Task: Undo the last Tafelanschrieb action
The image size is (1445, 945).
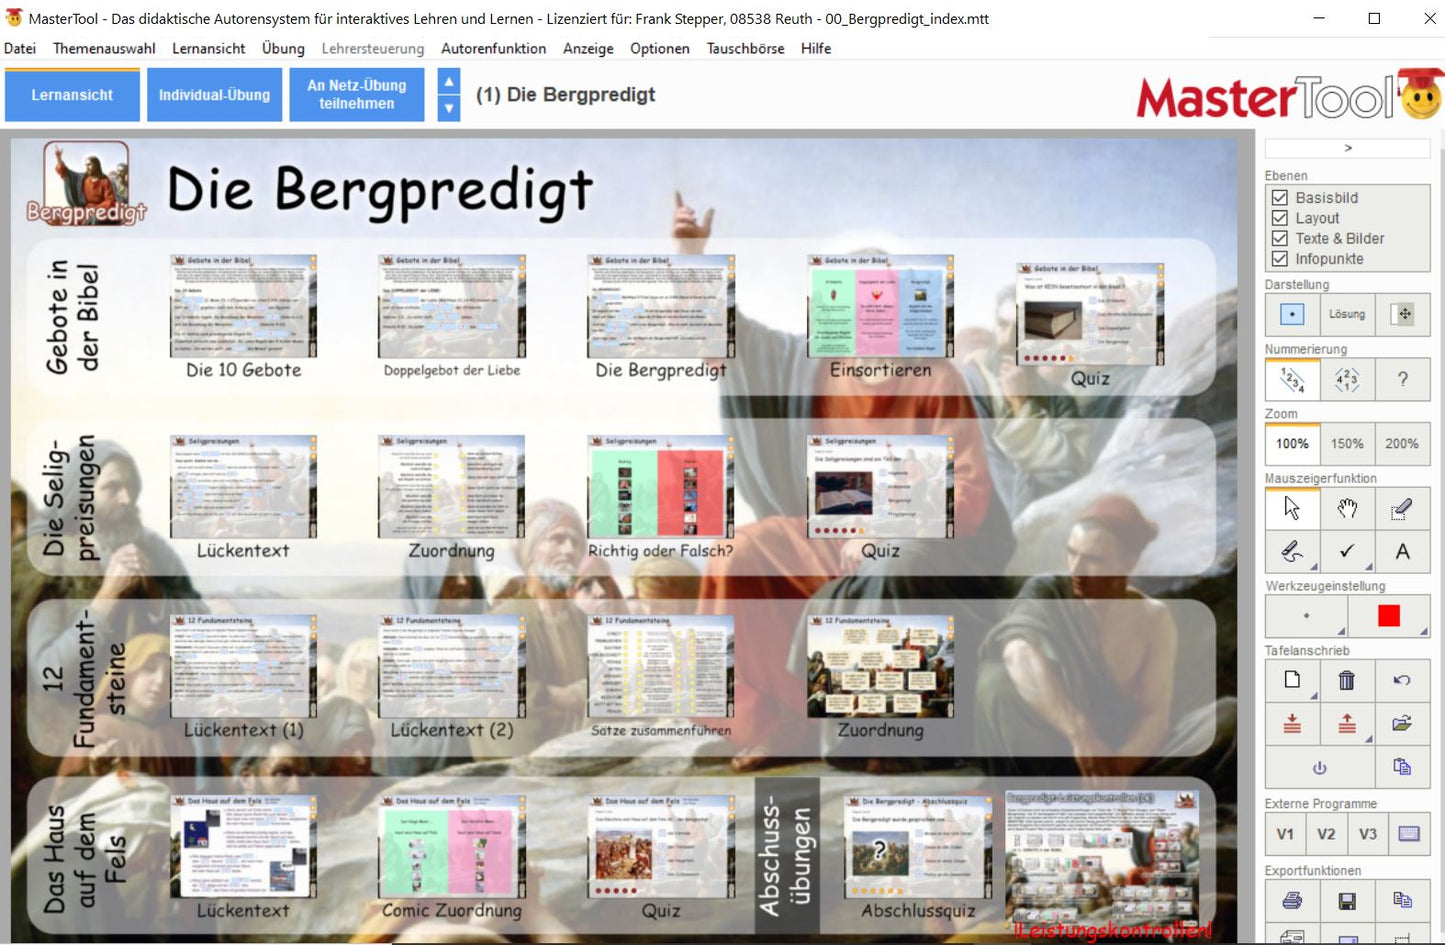Action: click(1402, 681)
